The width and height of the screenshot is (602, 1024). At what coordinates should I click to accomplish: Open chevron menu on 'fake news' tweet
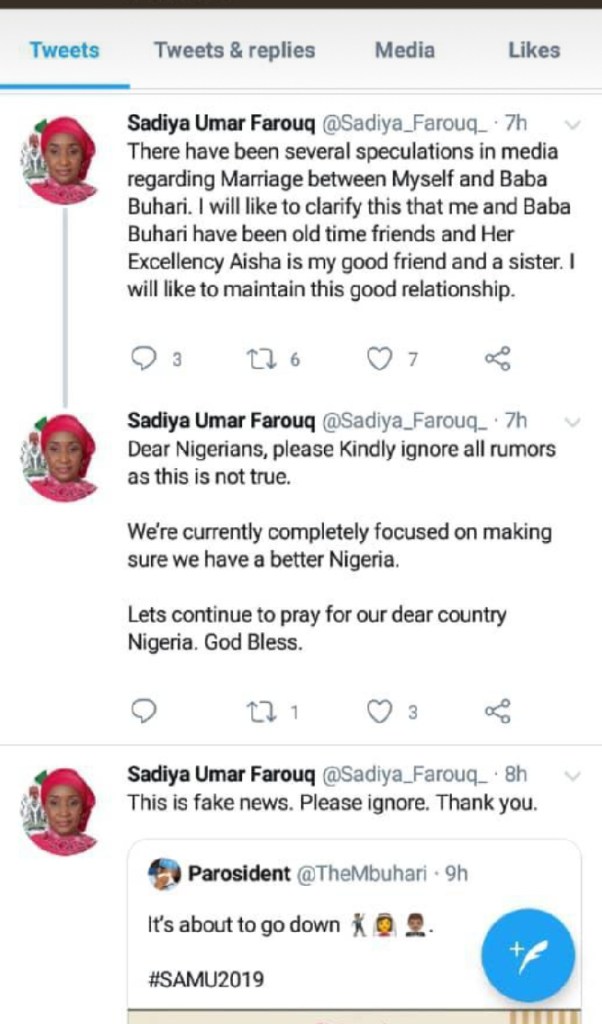(x=573, y=775)
